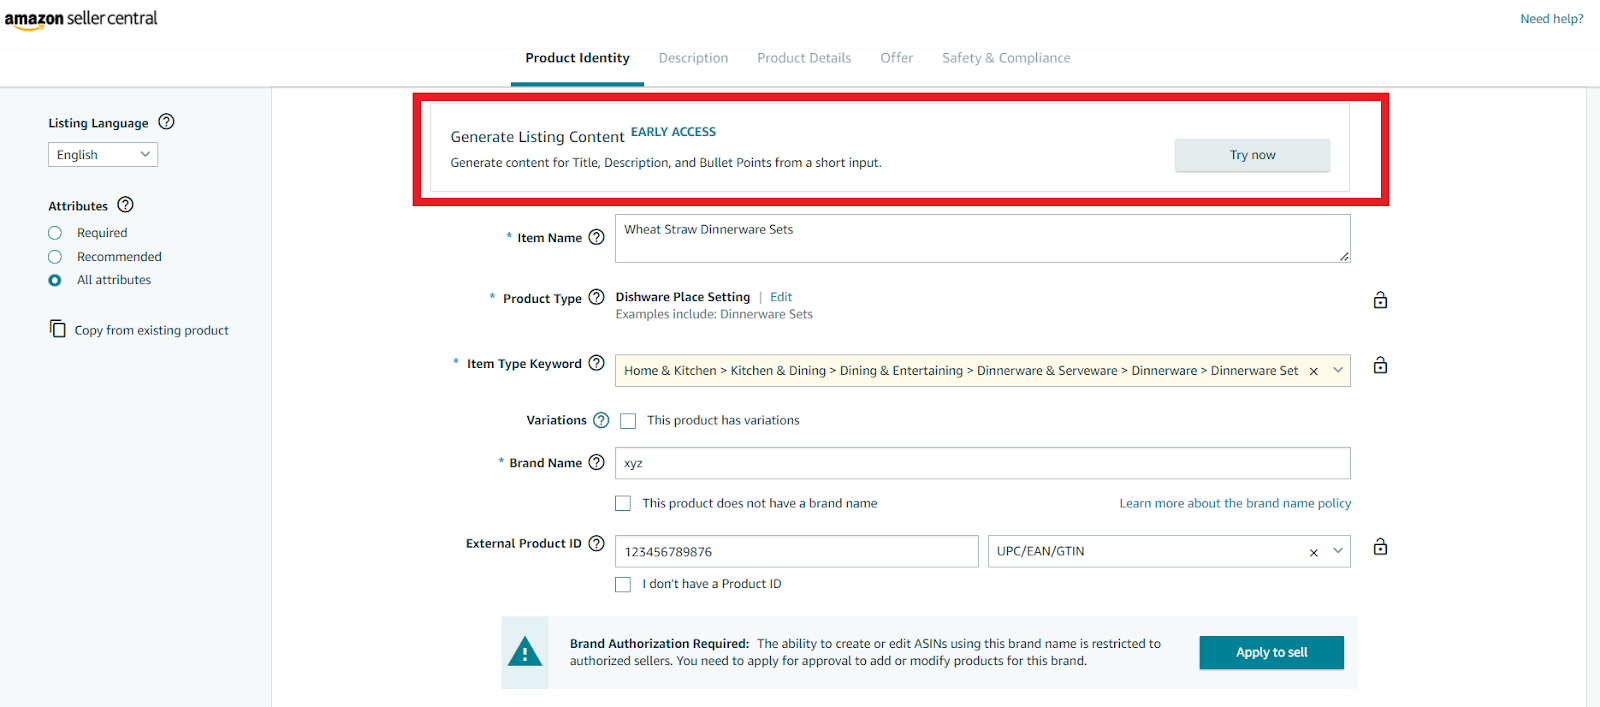Click Copy from existing product link
Image resolution: width=1600 pixels, height=707 pixels.
[152, 330]
